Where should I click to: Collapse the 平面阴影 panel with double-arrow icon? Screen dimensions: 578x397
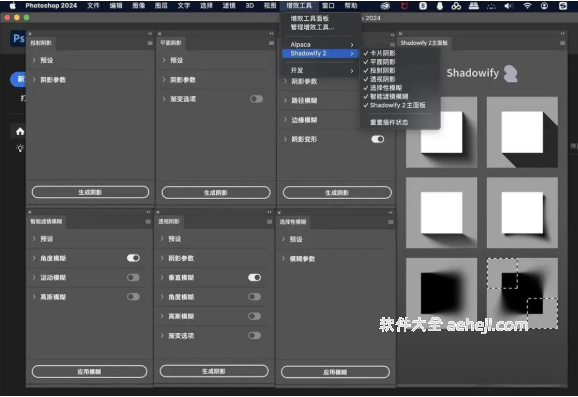click(x=271, y=34)
